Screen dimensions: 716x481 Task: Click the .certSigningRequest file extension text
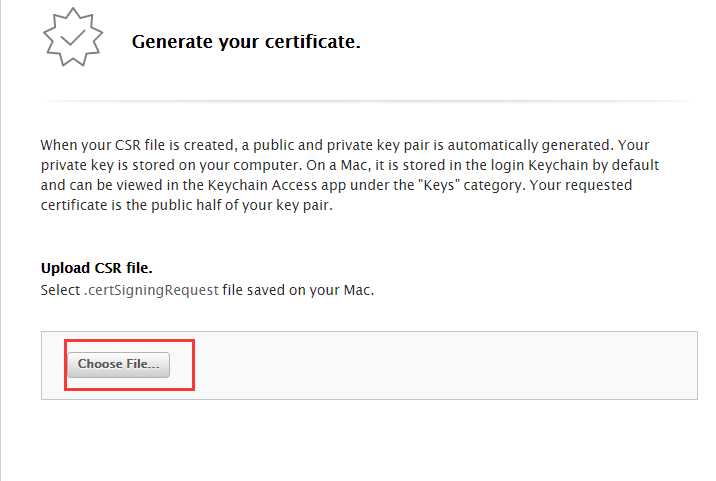[151, 290]
